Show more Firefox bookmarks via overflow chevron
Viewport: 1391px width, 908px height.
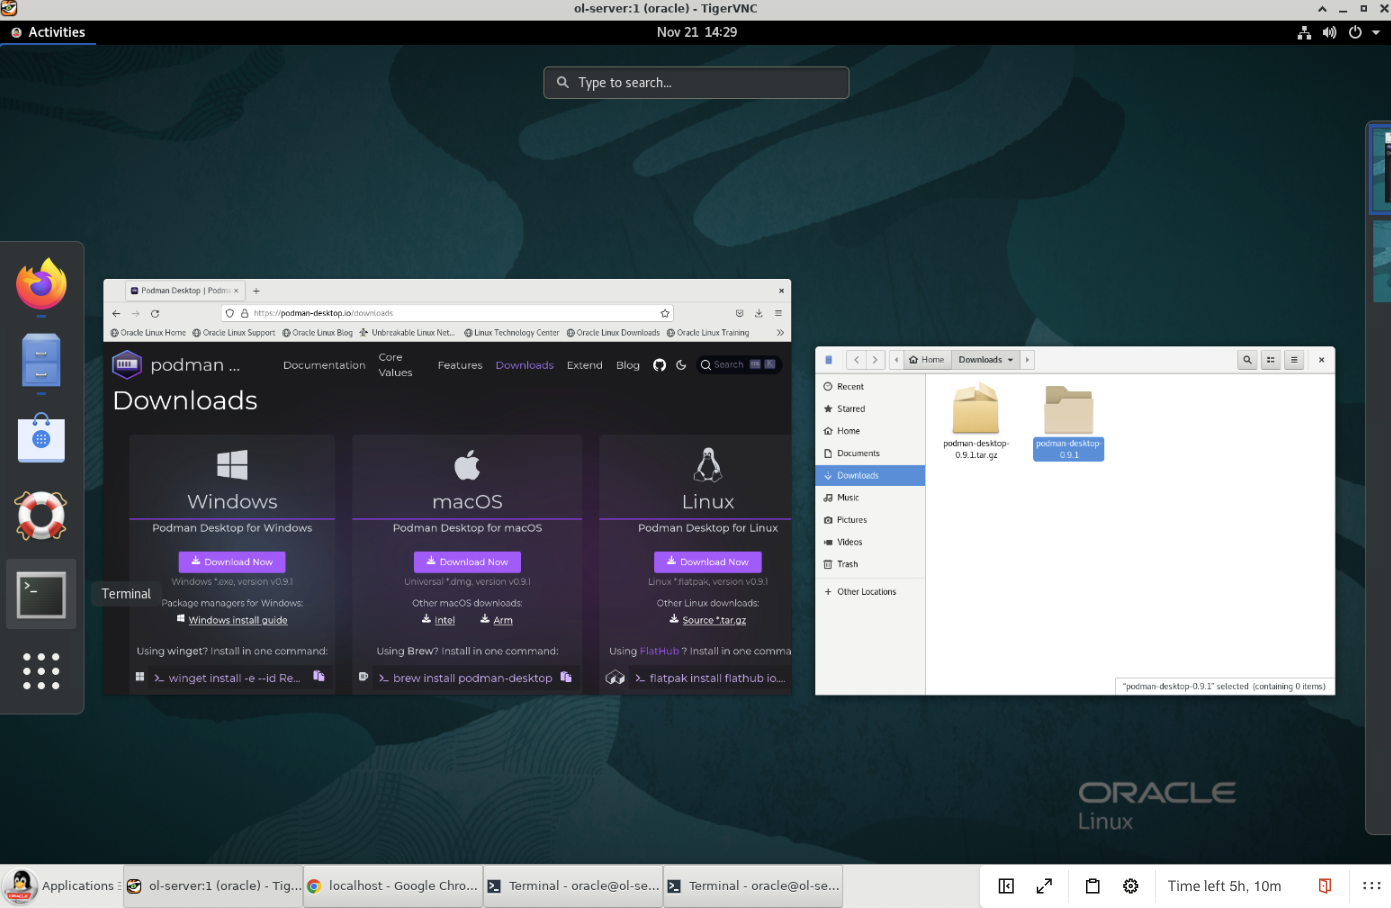coord(780,333)
